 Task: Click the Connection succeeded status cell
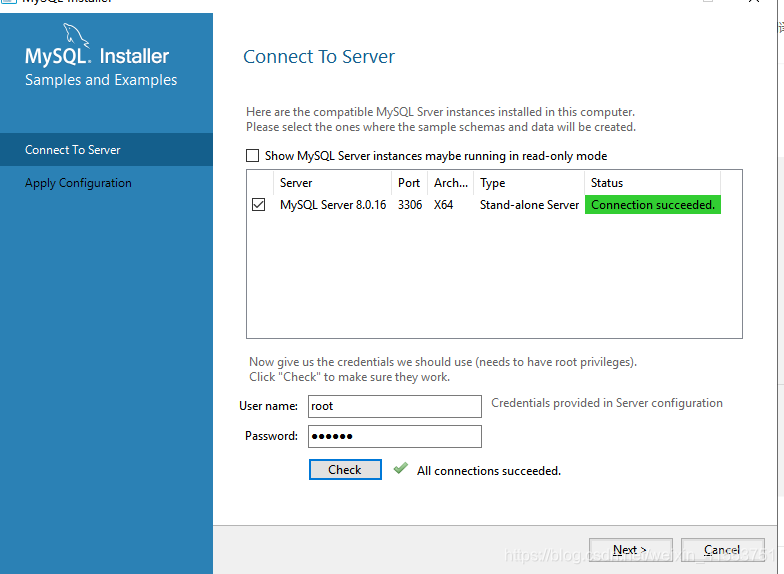[653, 204]
